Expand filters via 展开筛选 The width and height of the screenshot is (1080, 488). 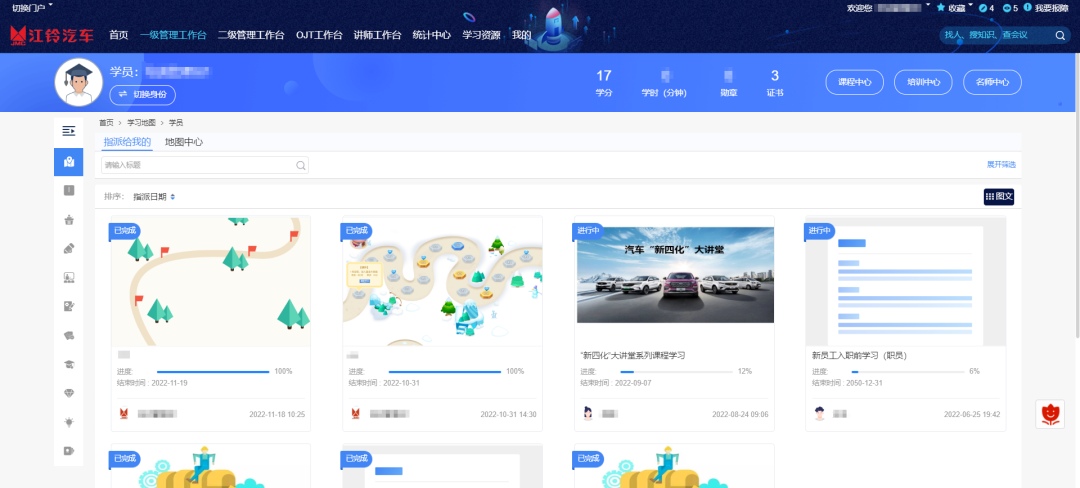(1001, 165)
